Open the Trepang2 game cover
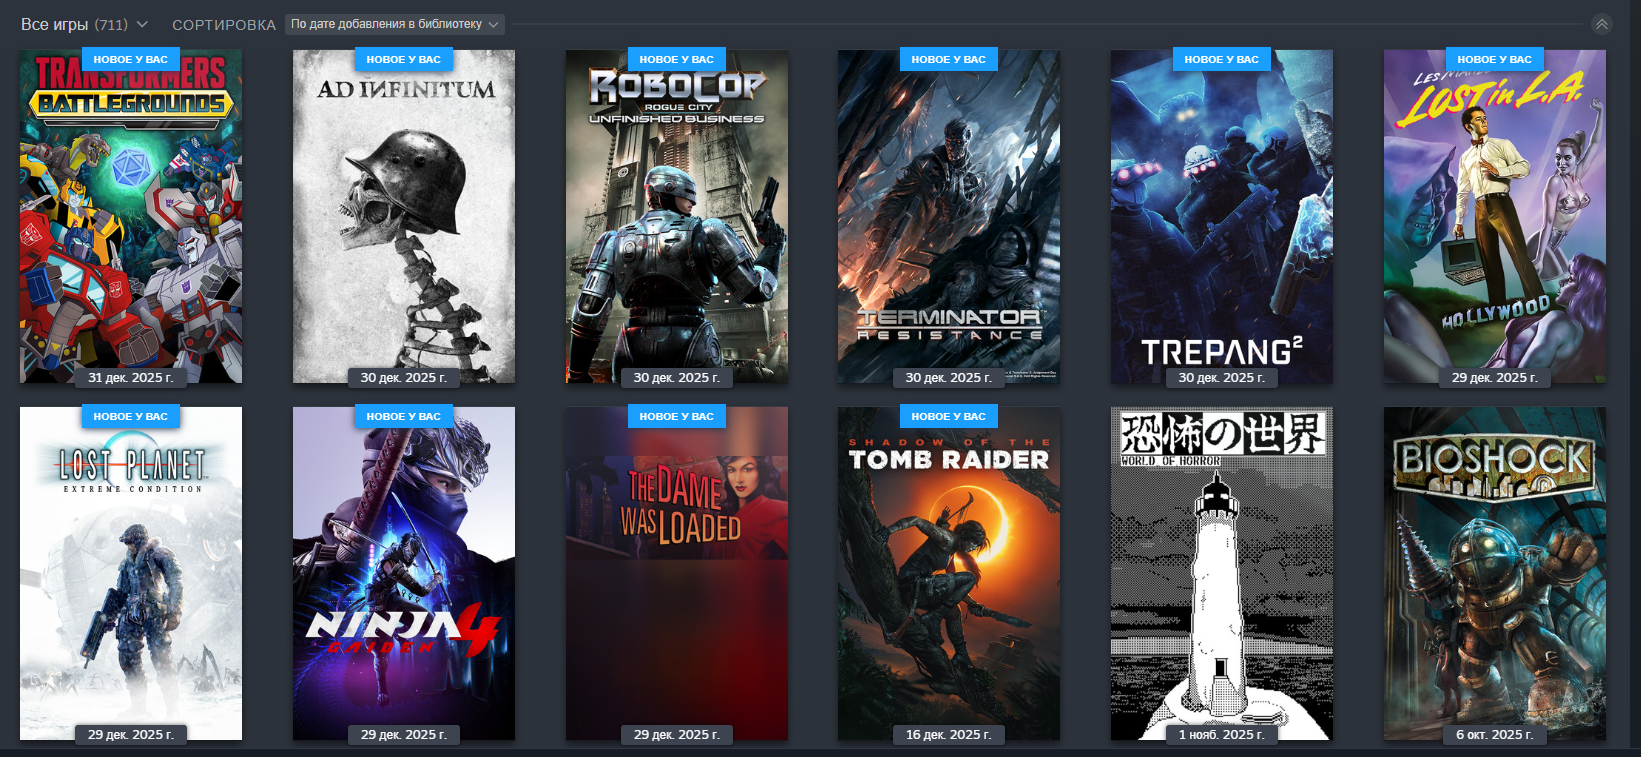This screenshot has width=1641, height=757. tap(1222, 217)
